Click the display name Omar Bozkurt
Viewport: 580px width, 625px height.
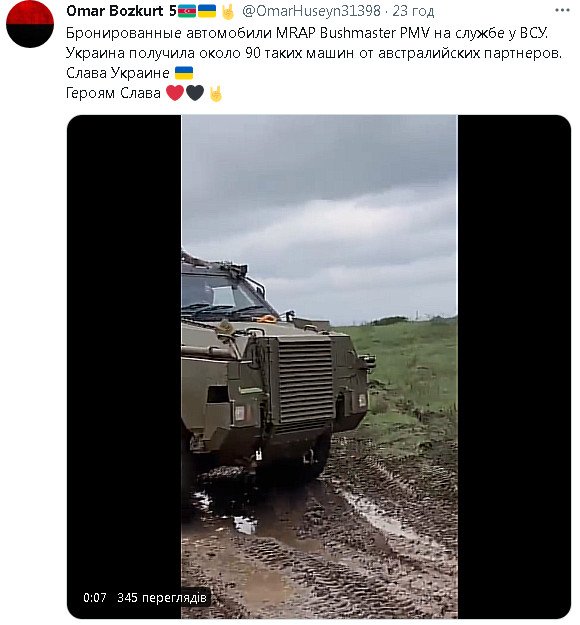tap(114, 11)
